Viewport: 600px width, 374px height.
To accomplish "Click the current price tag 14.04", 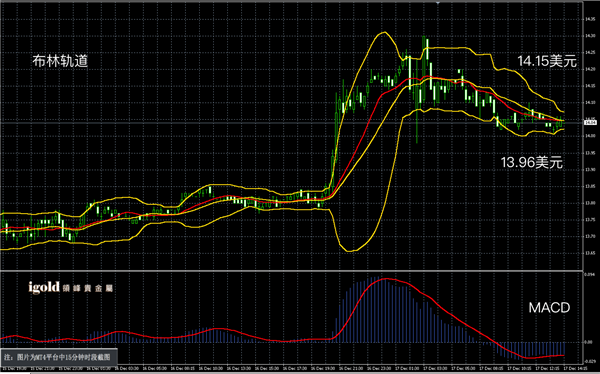I will (590, 122).
